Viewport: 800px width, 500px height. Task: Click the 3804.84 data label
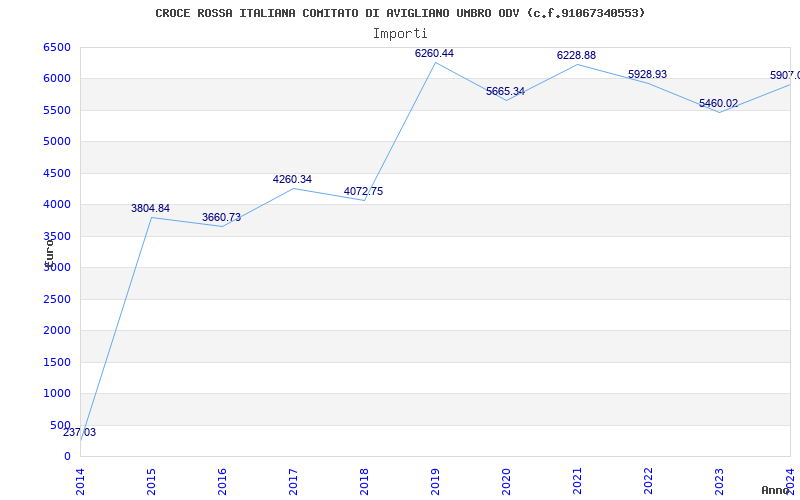(x=151, y=208)
